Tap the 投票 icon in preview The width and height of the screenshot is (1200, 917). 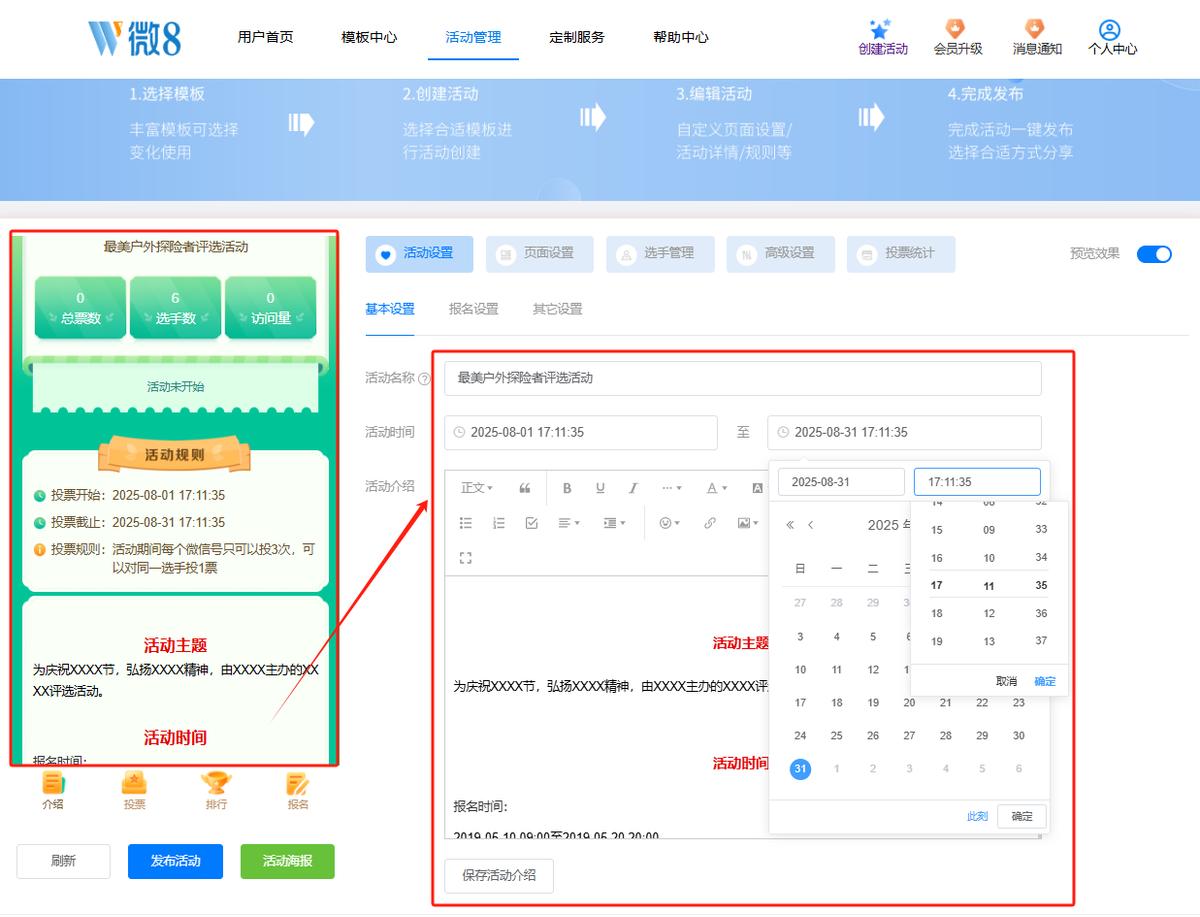coord(134,790)
